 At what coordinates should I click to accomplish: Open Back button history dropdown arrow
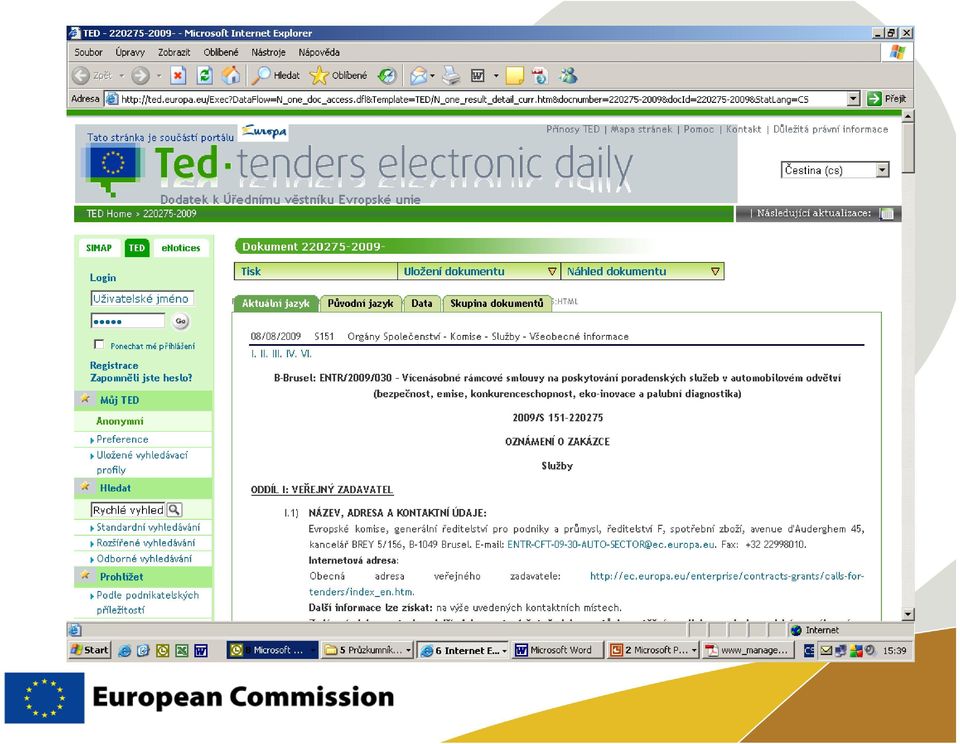tap(121, 76)
